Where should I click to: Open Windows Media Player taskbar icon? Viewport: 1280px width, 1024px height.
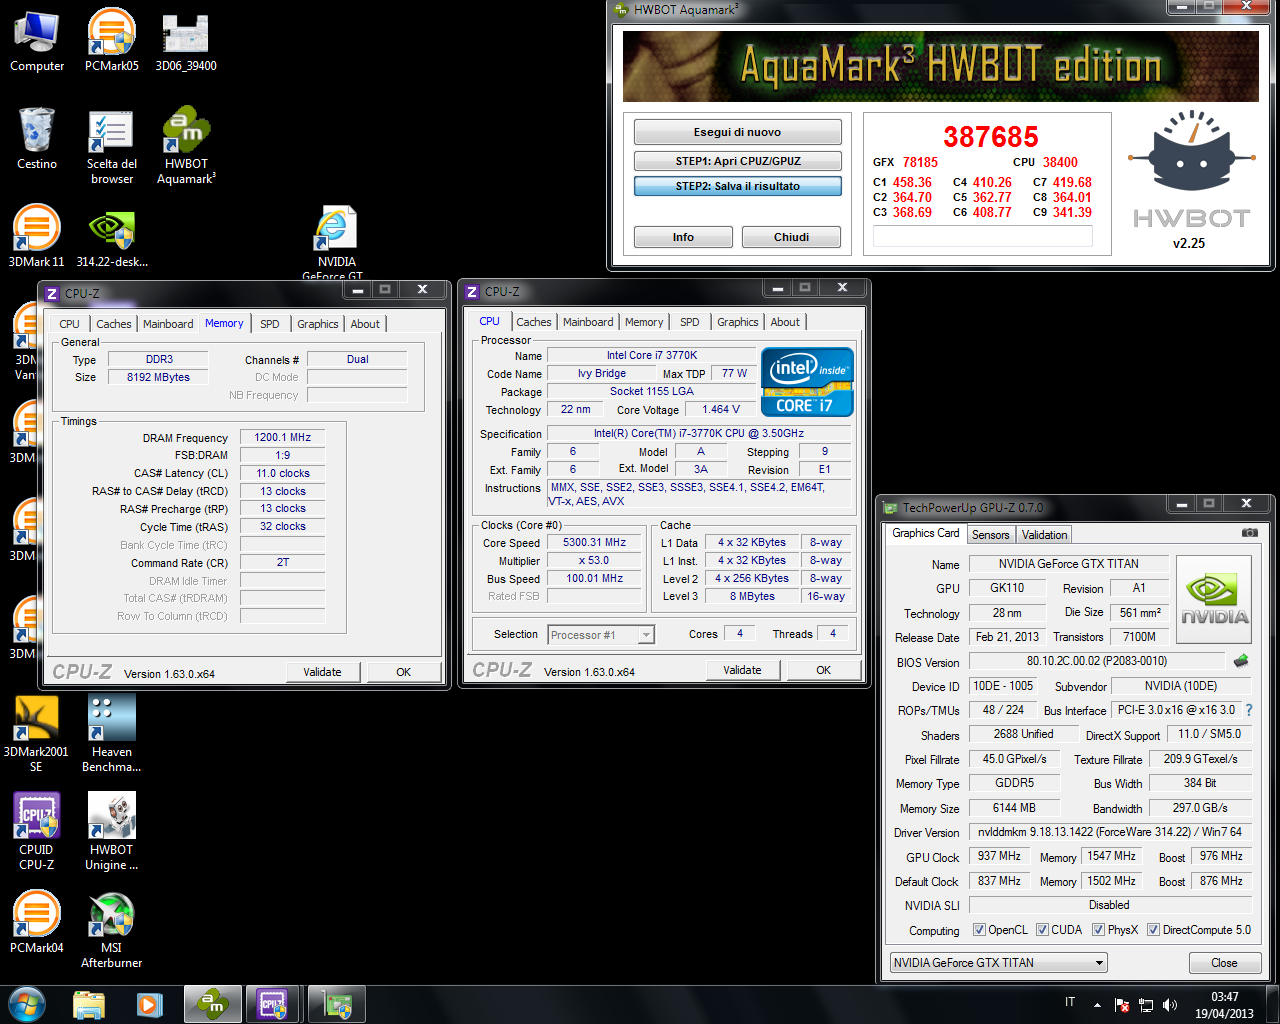coord(149,1004)
